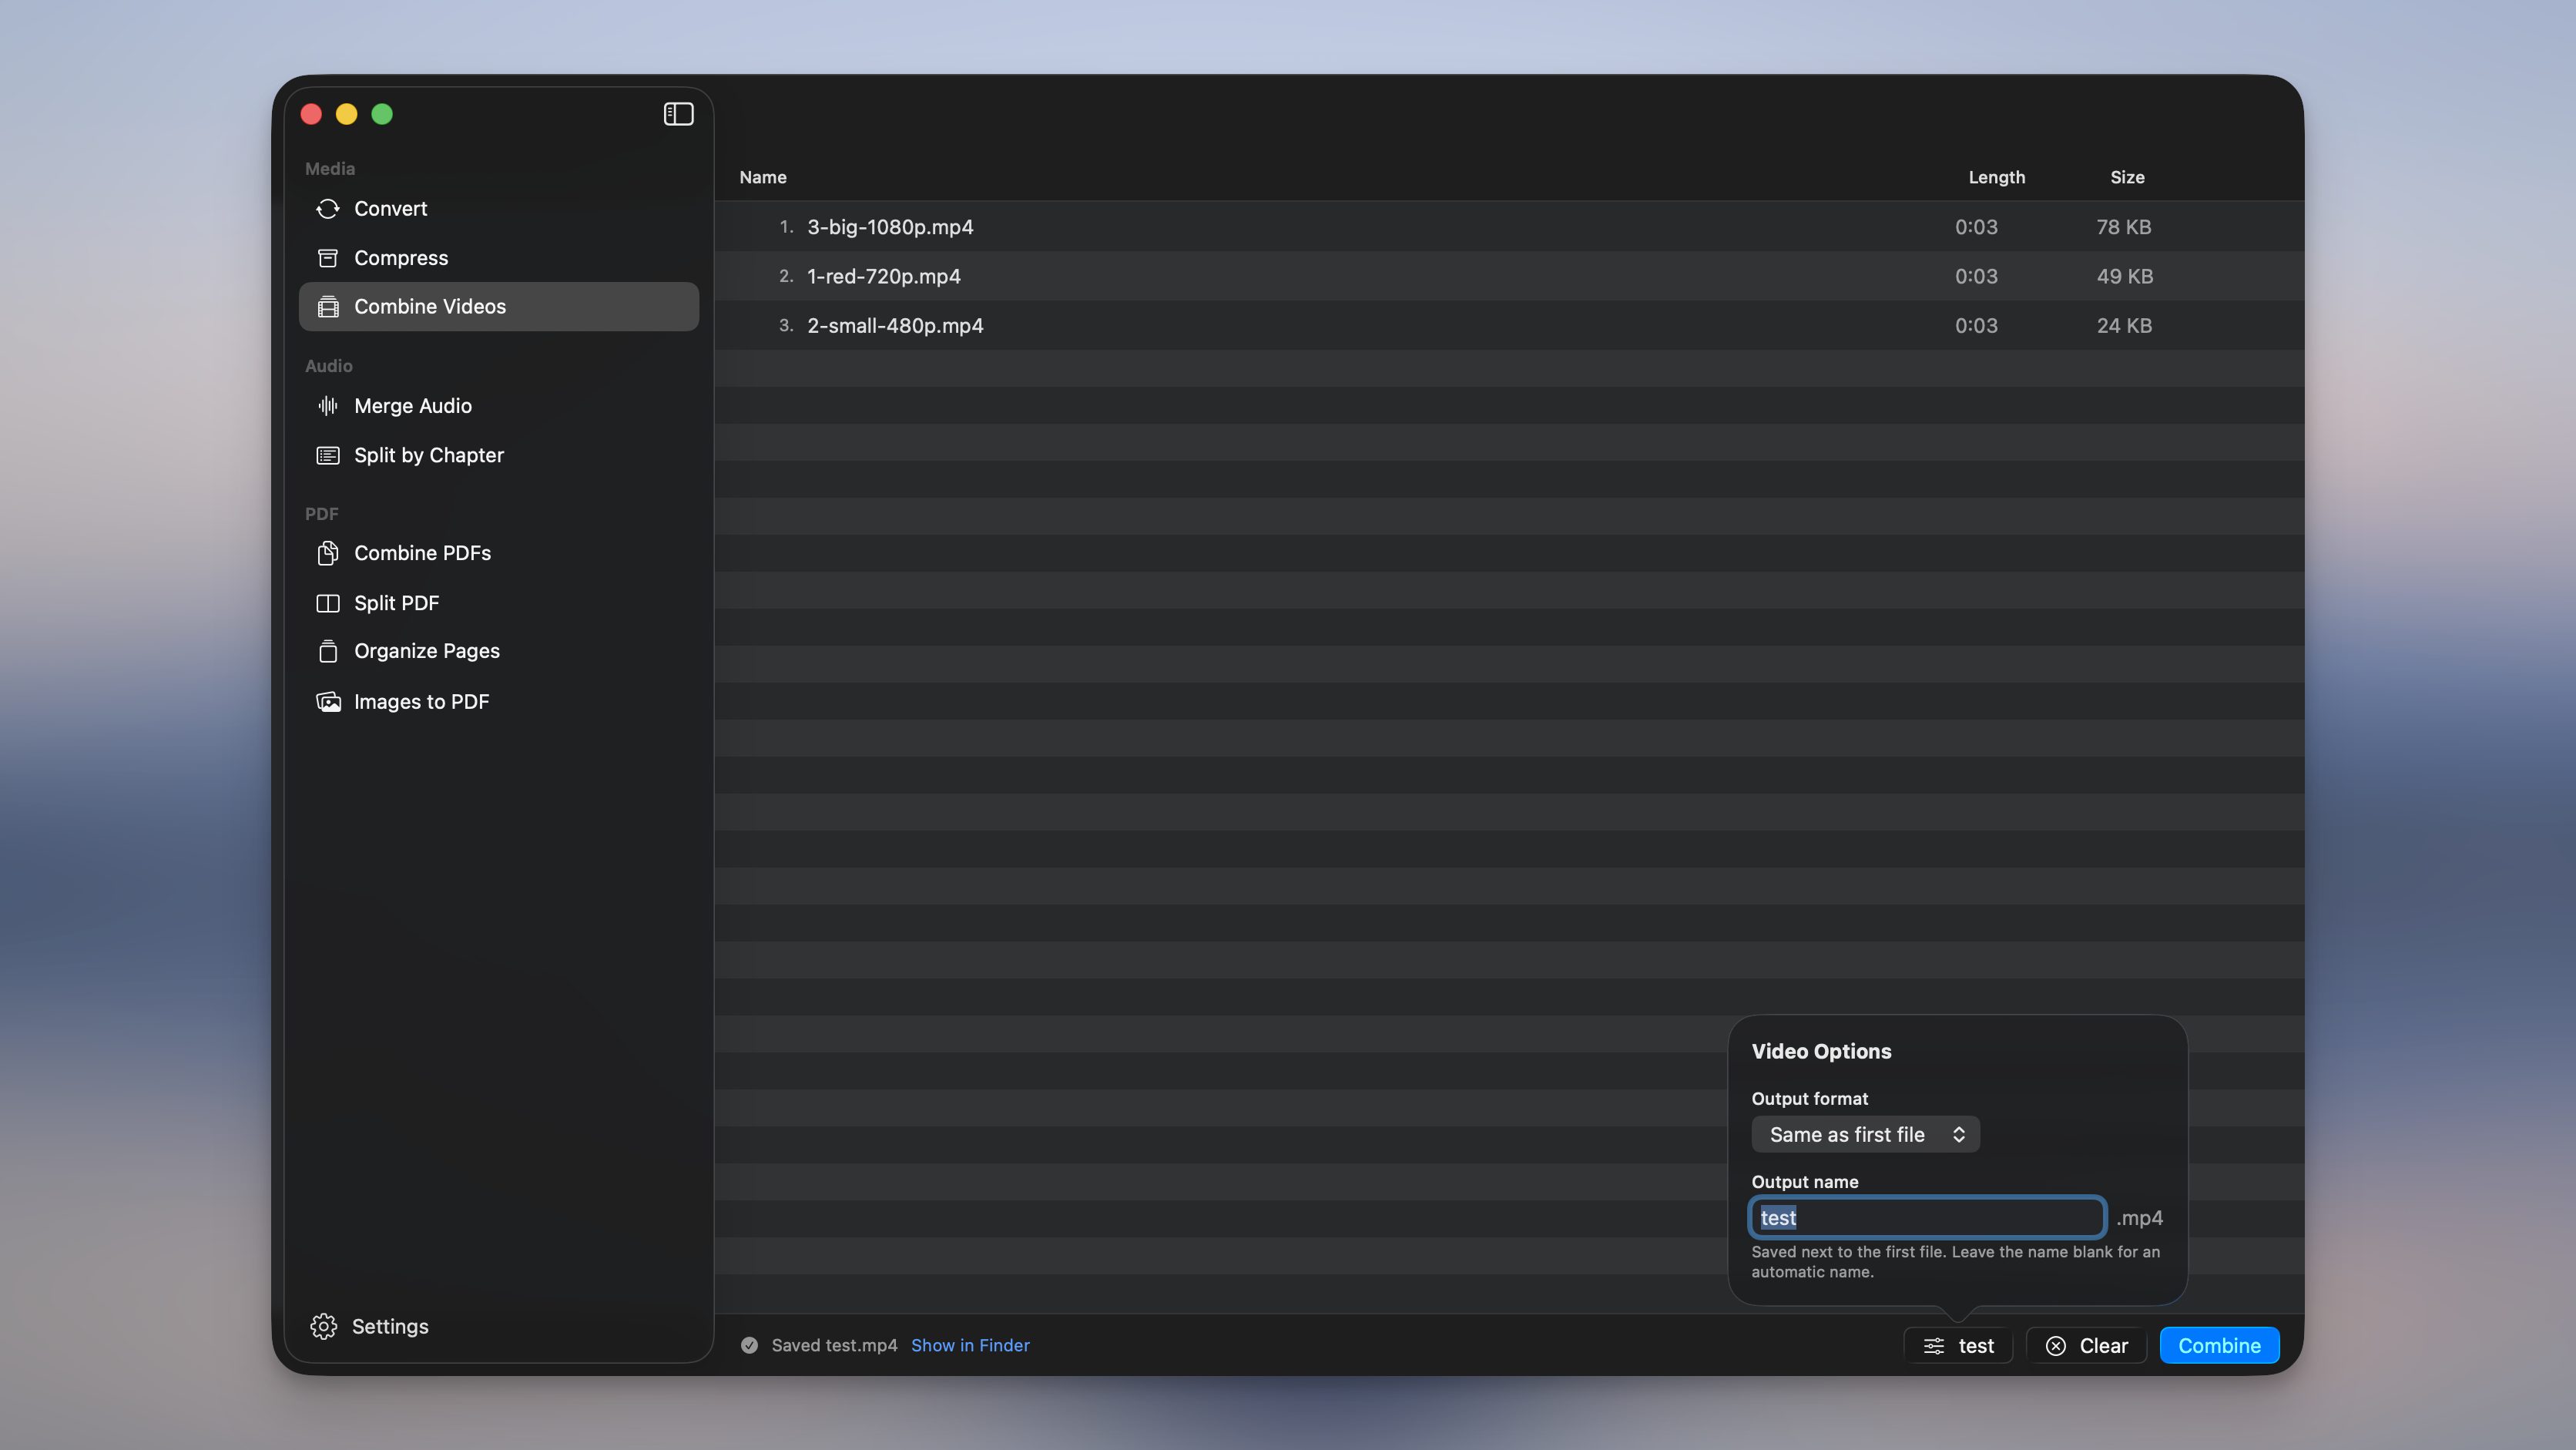Click the Merge Audio waveform icon

(x=328, y=405)
